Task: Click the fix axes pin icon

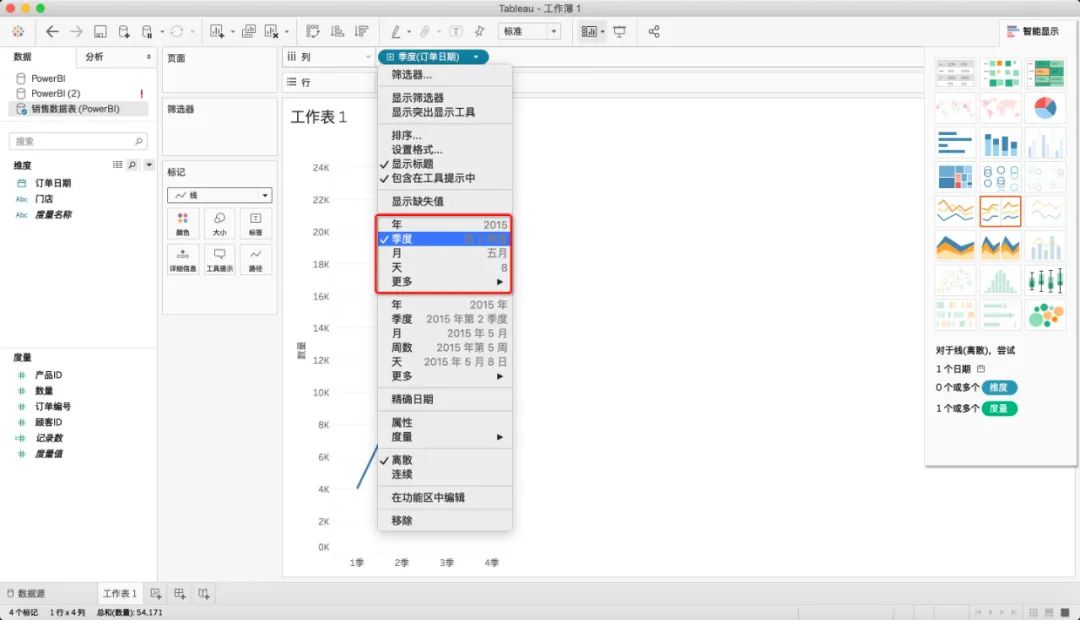Action: point(480,31)
